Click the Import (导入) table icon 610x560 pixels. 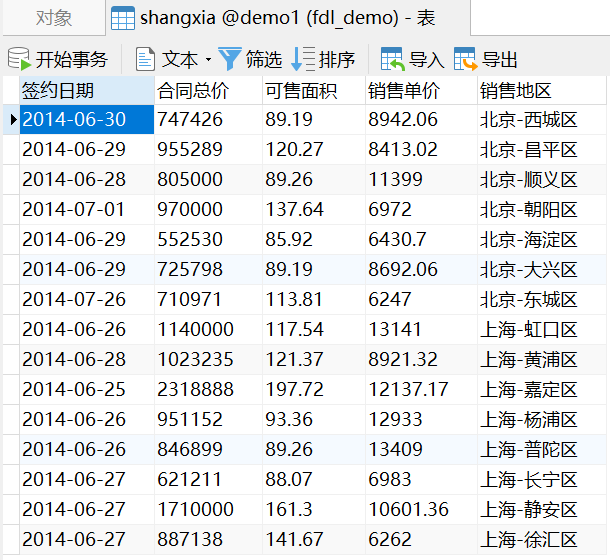(392, 59)
